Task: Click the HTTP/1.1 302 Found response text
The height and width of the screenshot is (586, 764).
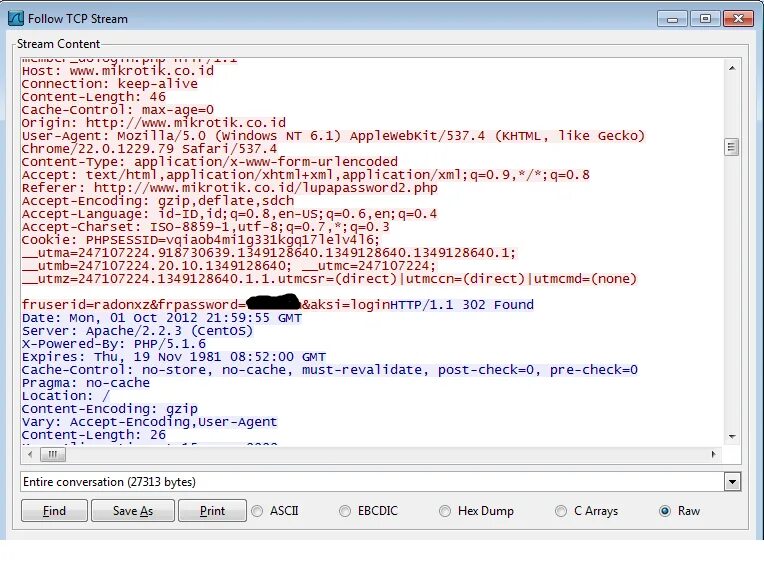Action: point(462,305)
